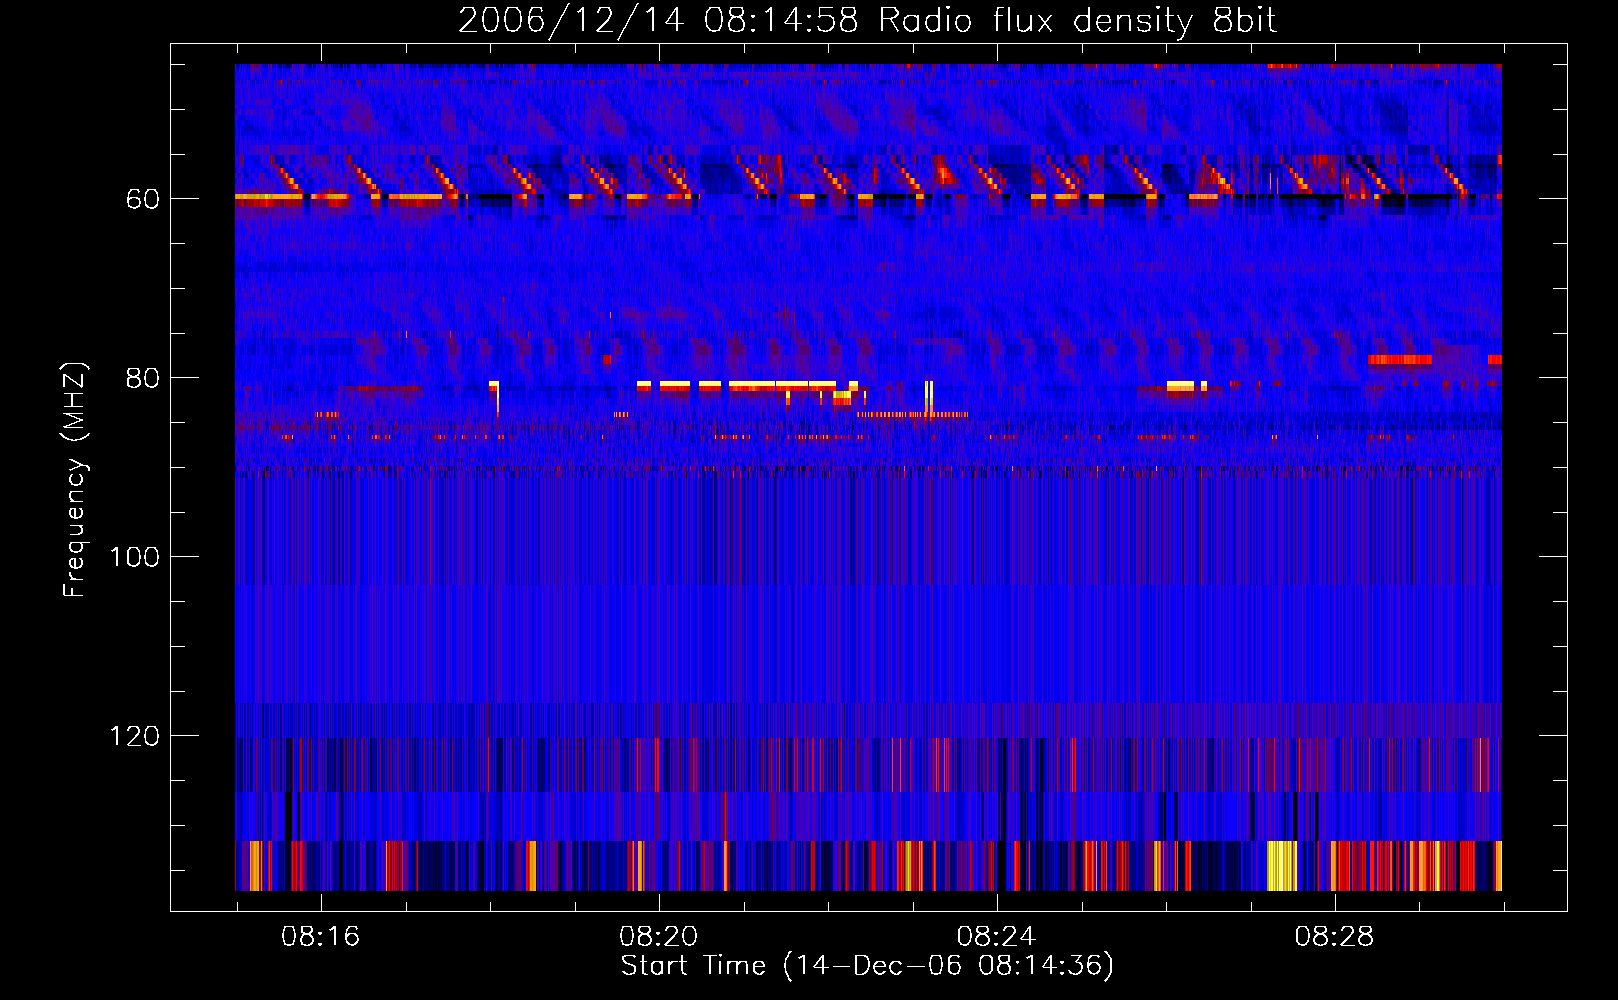Click the 'Start Time (14-Dec-06 08:14:36)' x-axis label

coord(867,966)
